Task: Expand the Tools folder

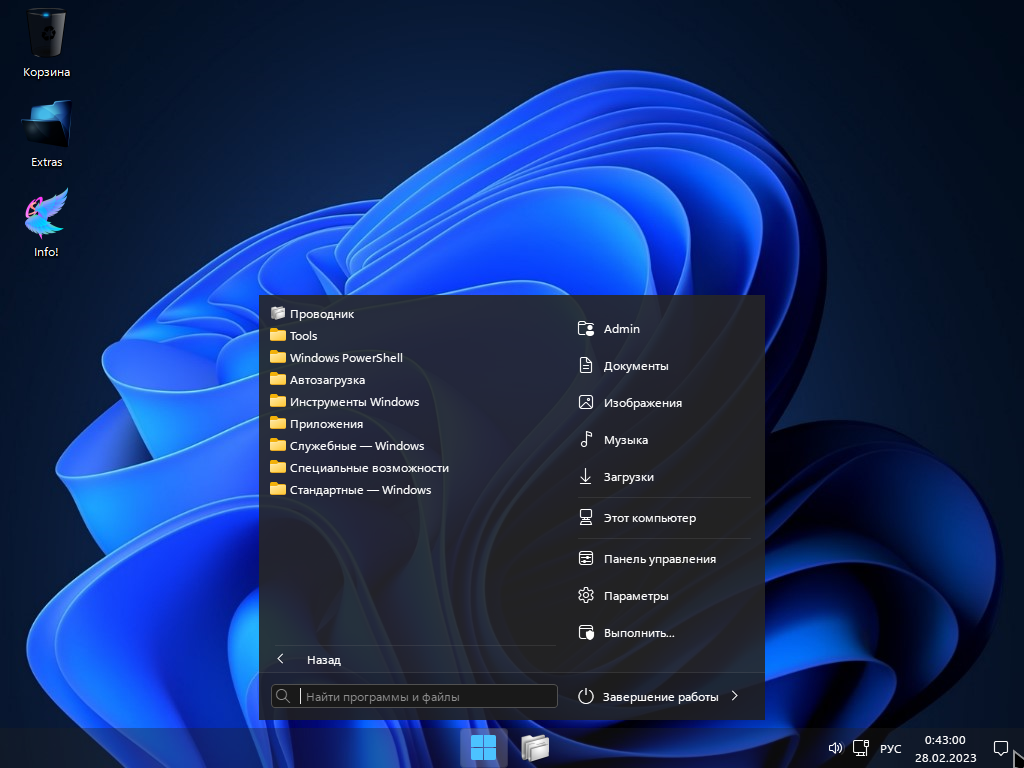Action: 294,336
